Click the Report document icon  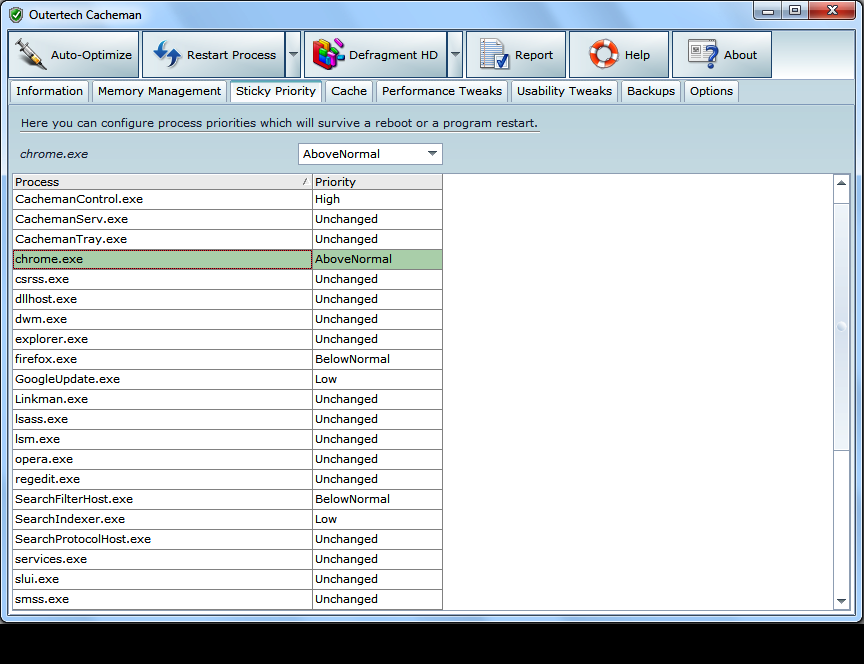pyautogui.click(x=494, y=54)
